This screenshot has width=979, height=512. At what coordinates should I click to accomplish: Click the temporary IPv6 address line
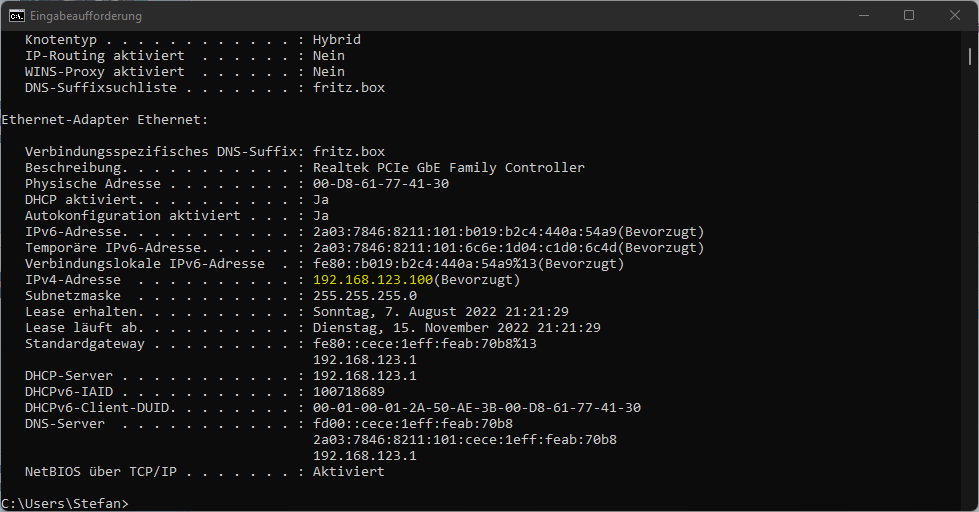pyautogui.click(x=365, y=248)
